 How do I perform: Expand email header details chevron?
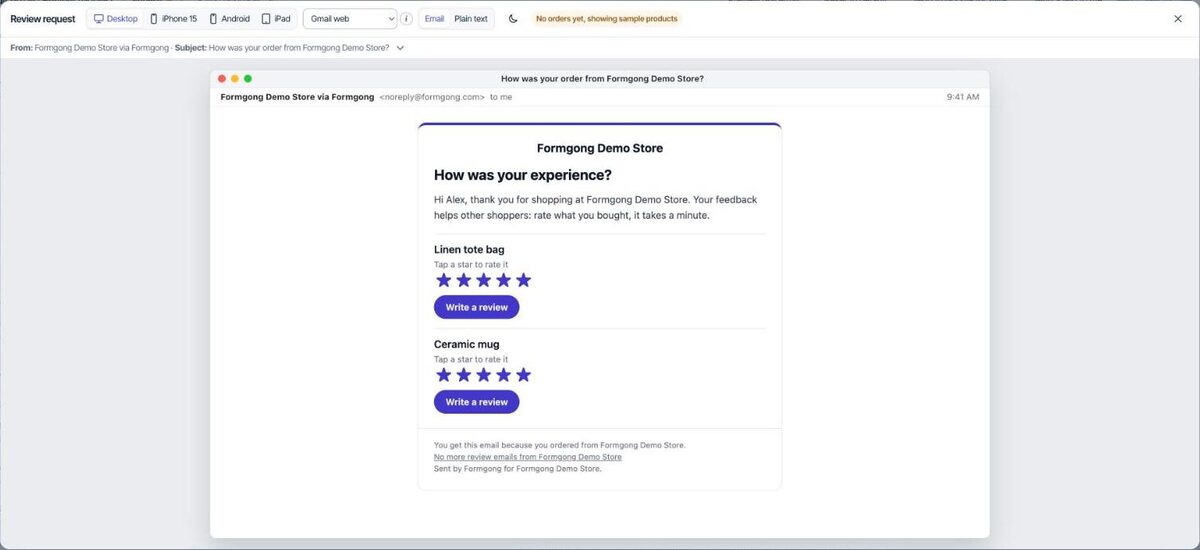[x=400, y=47]
